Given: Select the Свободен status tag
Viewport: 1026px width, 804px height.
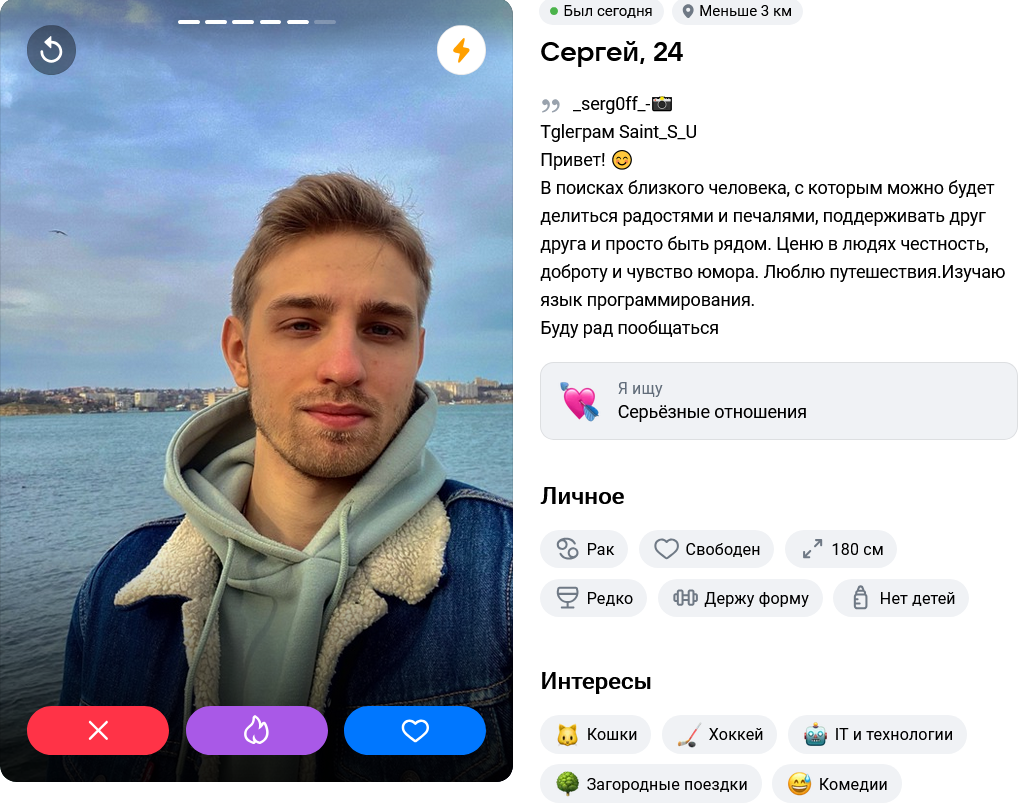Looking at the screenshot, I should click(x=707, y=549).
